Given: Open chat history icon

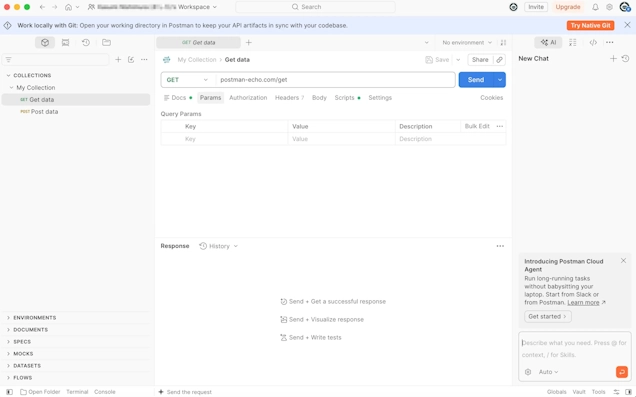Looking at the screenshot, I should coord(625,59).
